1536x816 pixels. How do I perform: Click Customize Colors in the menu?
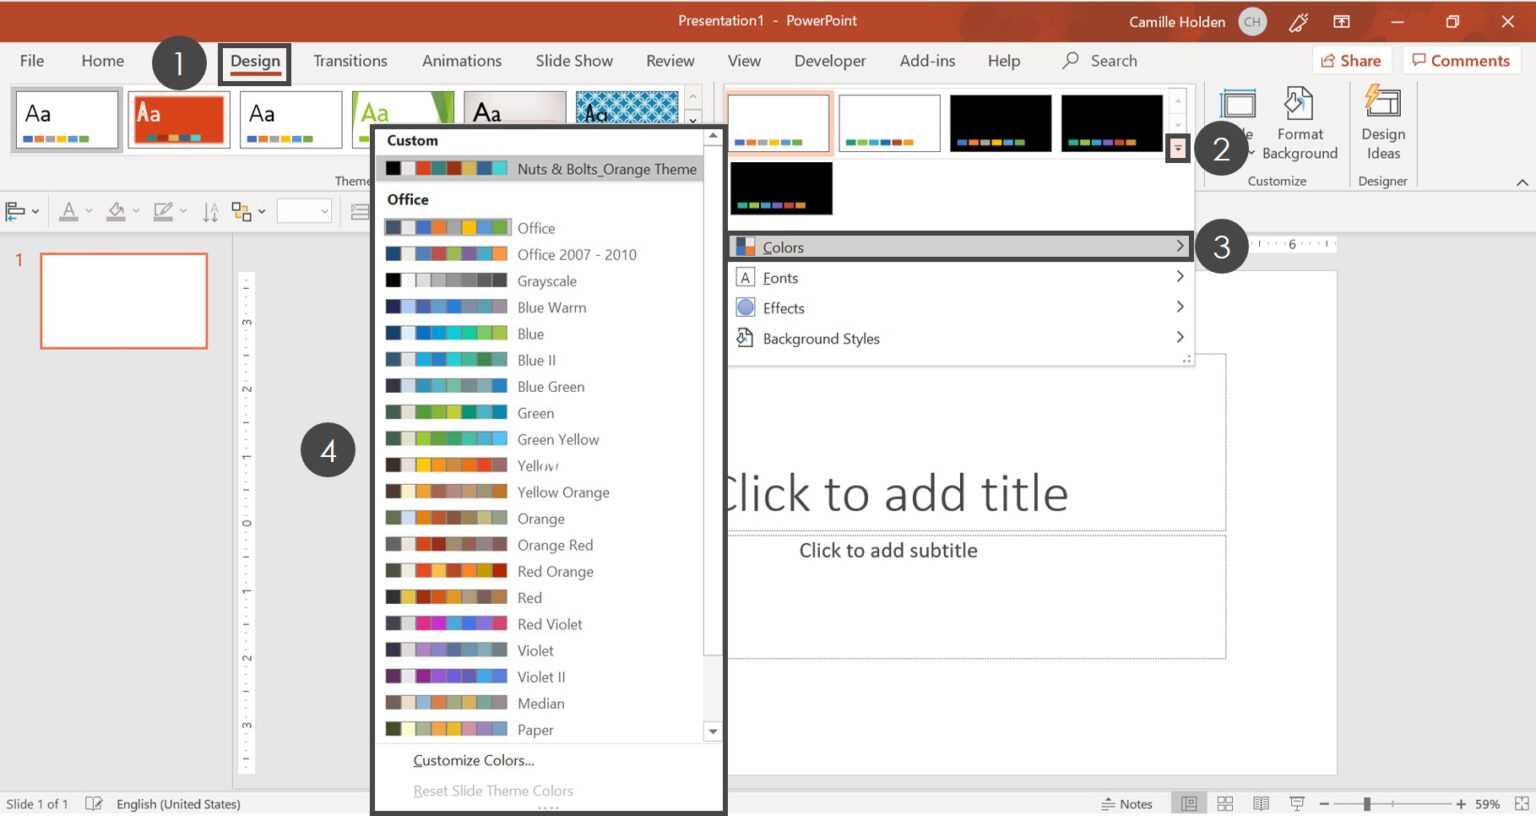473,760
